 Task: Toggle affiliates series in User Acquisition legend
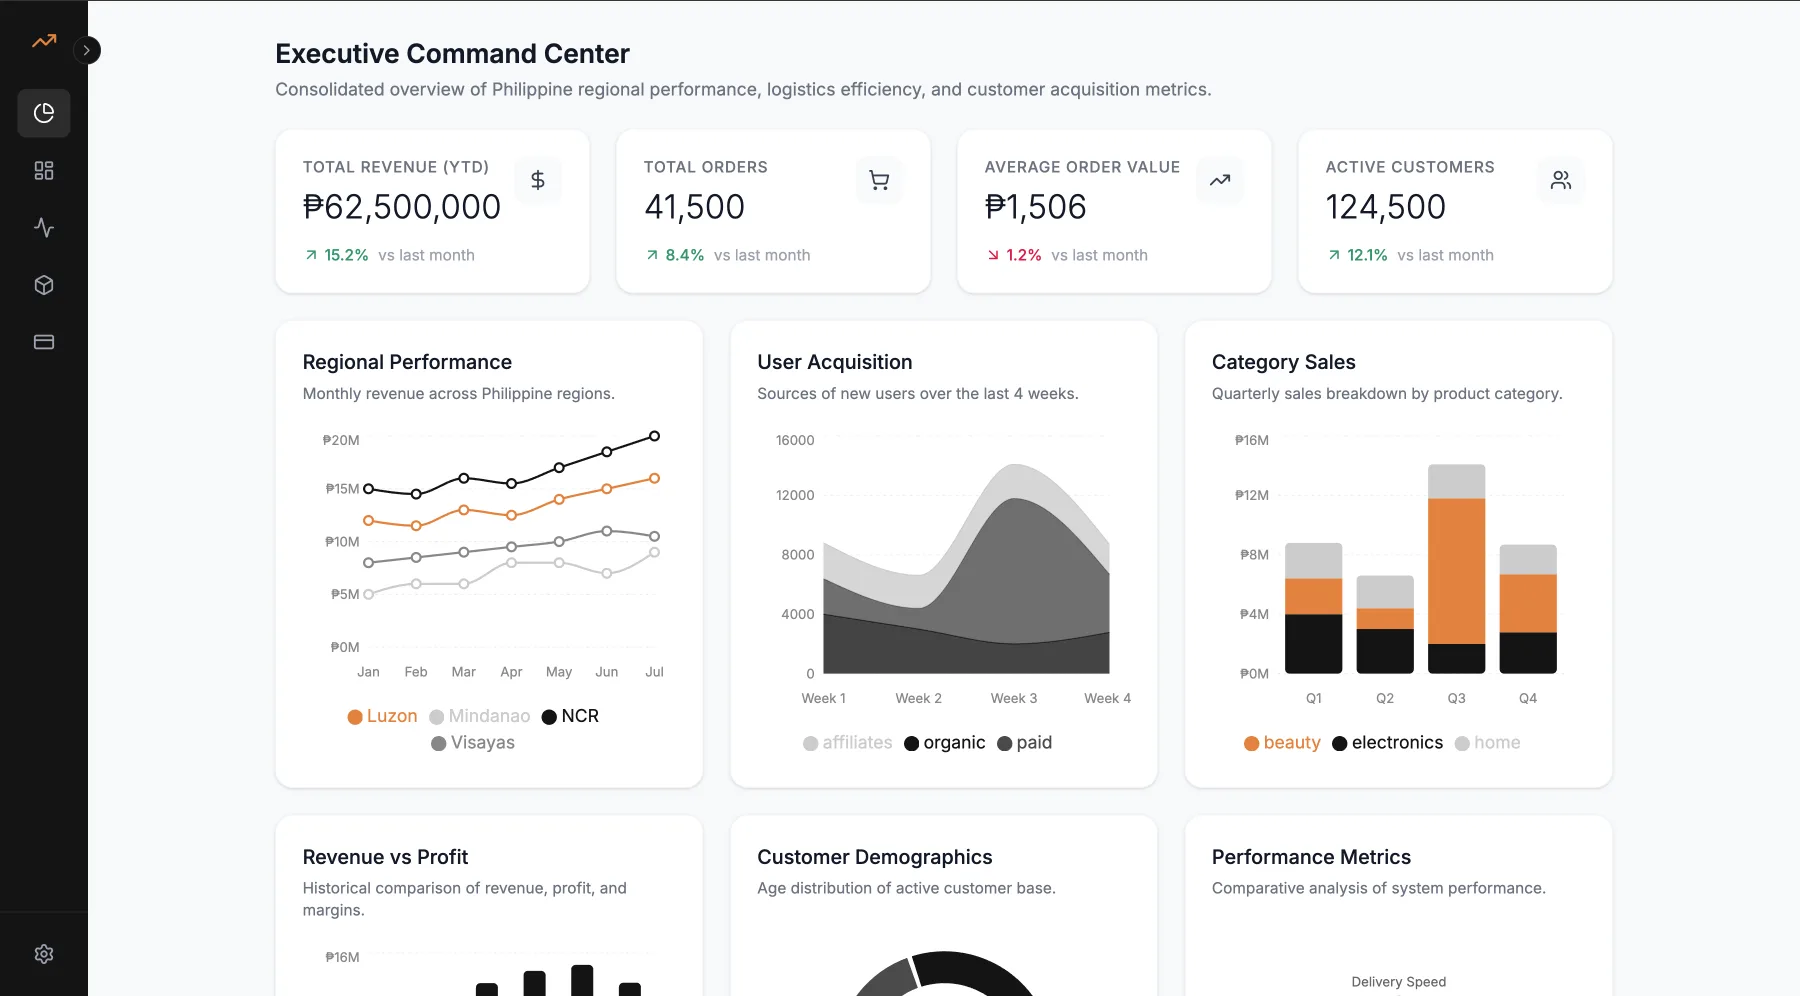tap(847, 743)
